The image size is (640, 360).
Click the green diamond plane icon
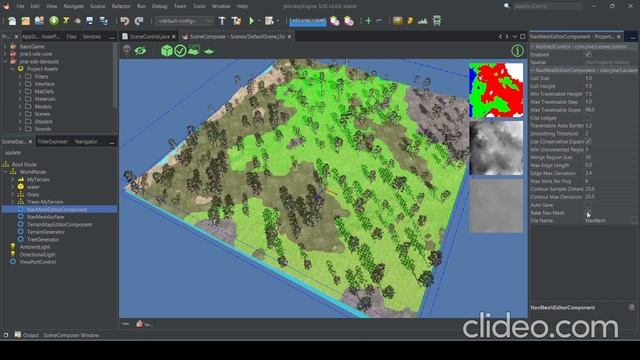tap(209, 51)
